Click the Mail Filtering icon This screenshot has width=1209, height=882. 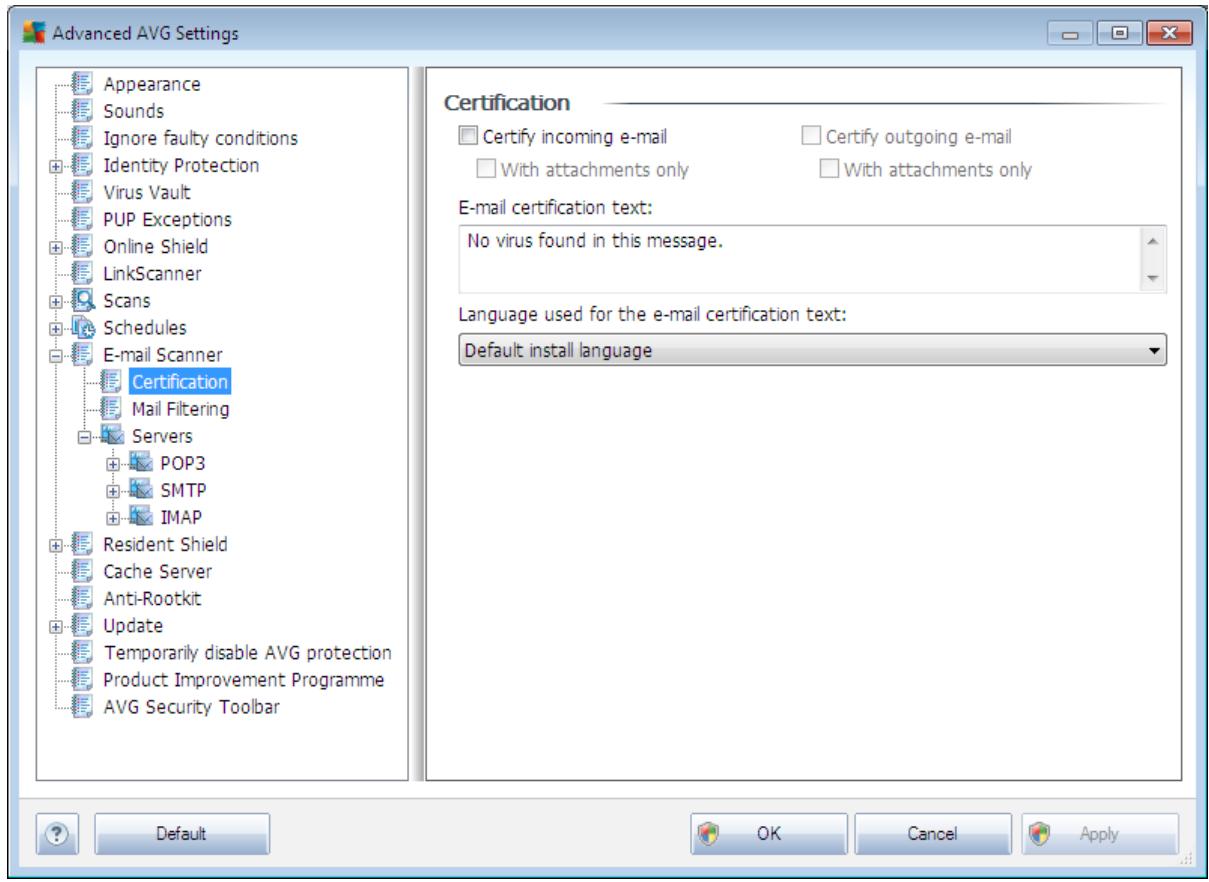113,408
